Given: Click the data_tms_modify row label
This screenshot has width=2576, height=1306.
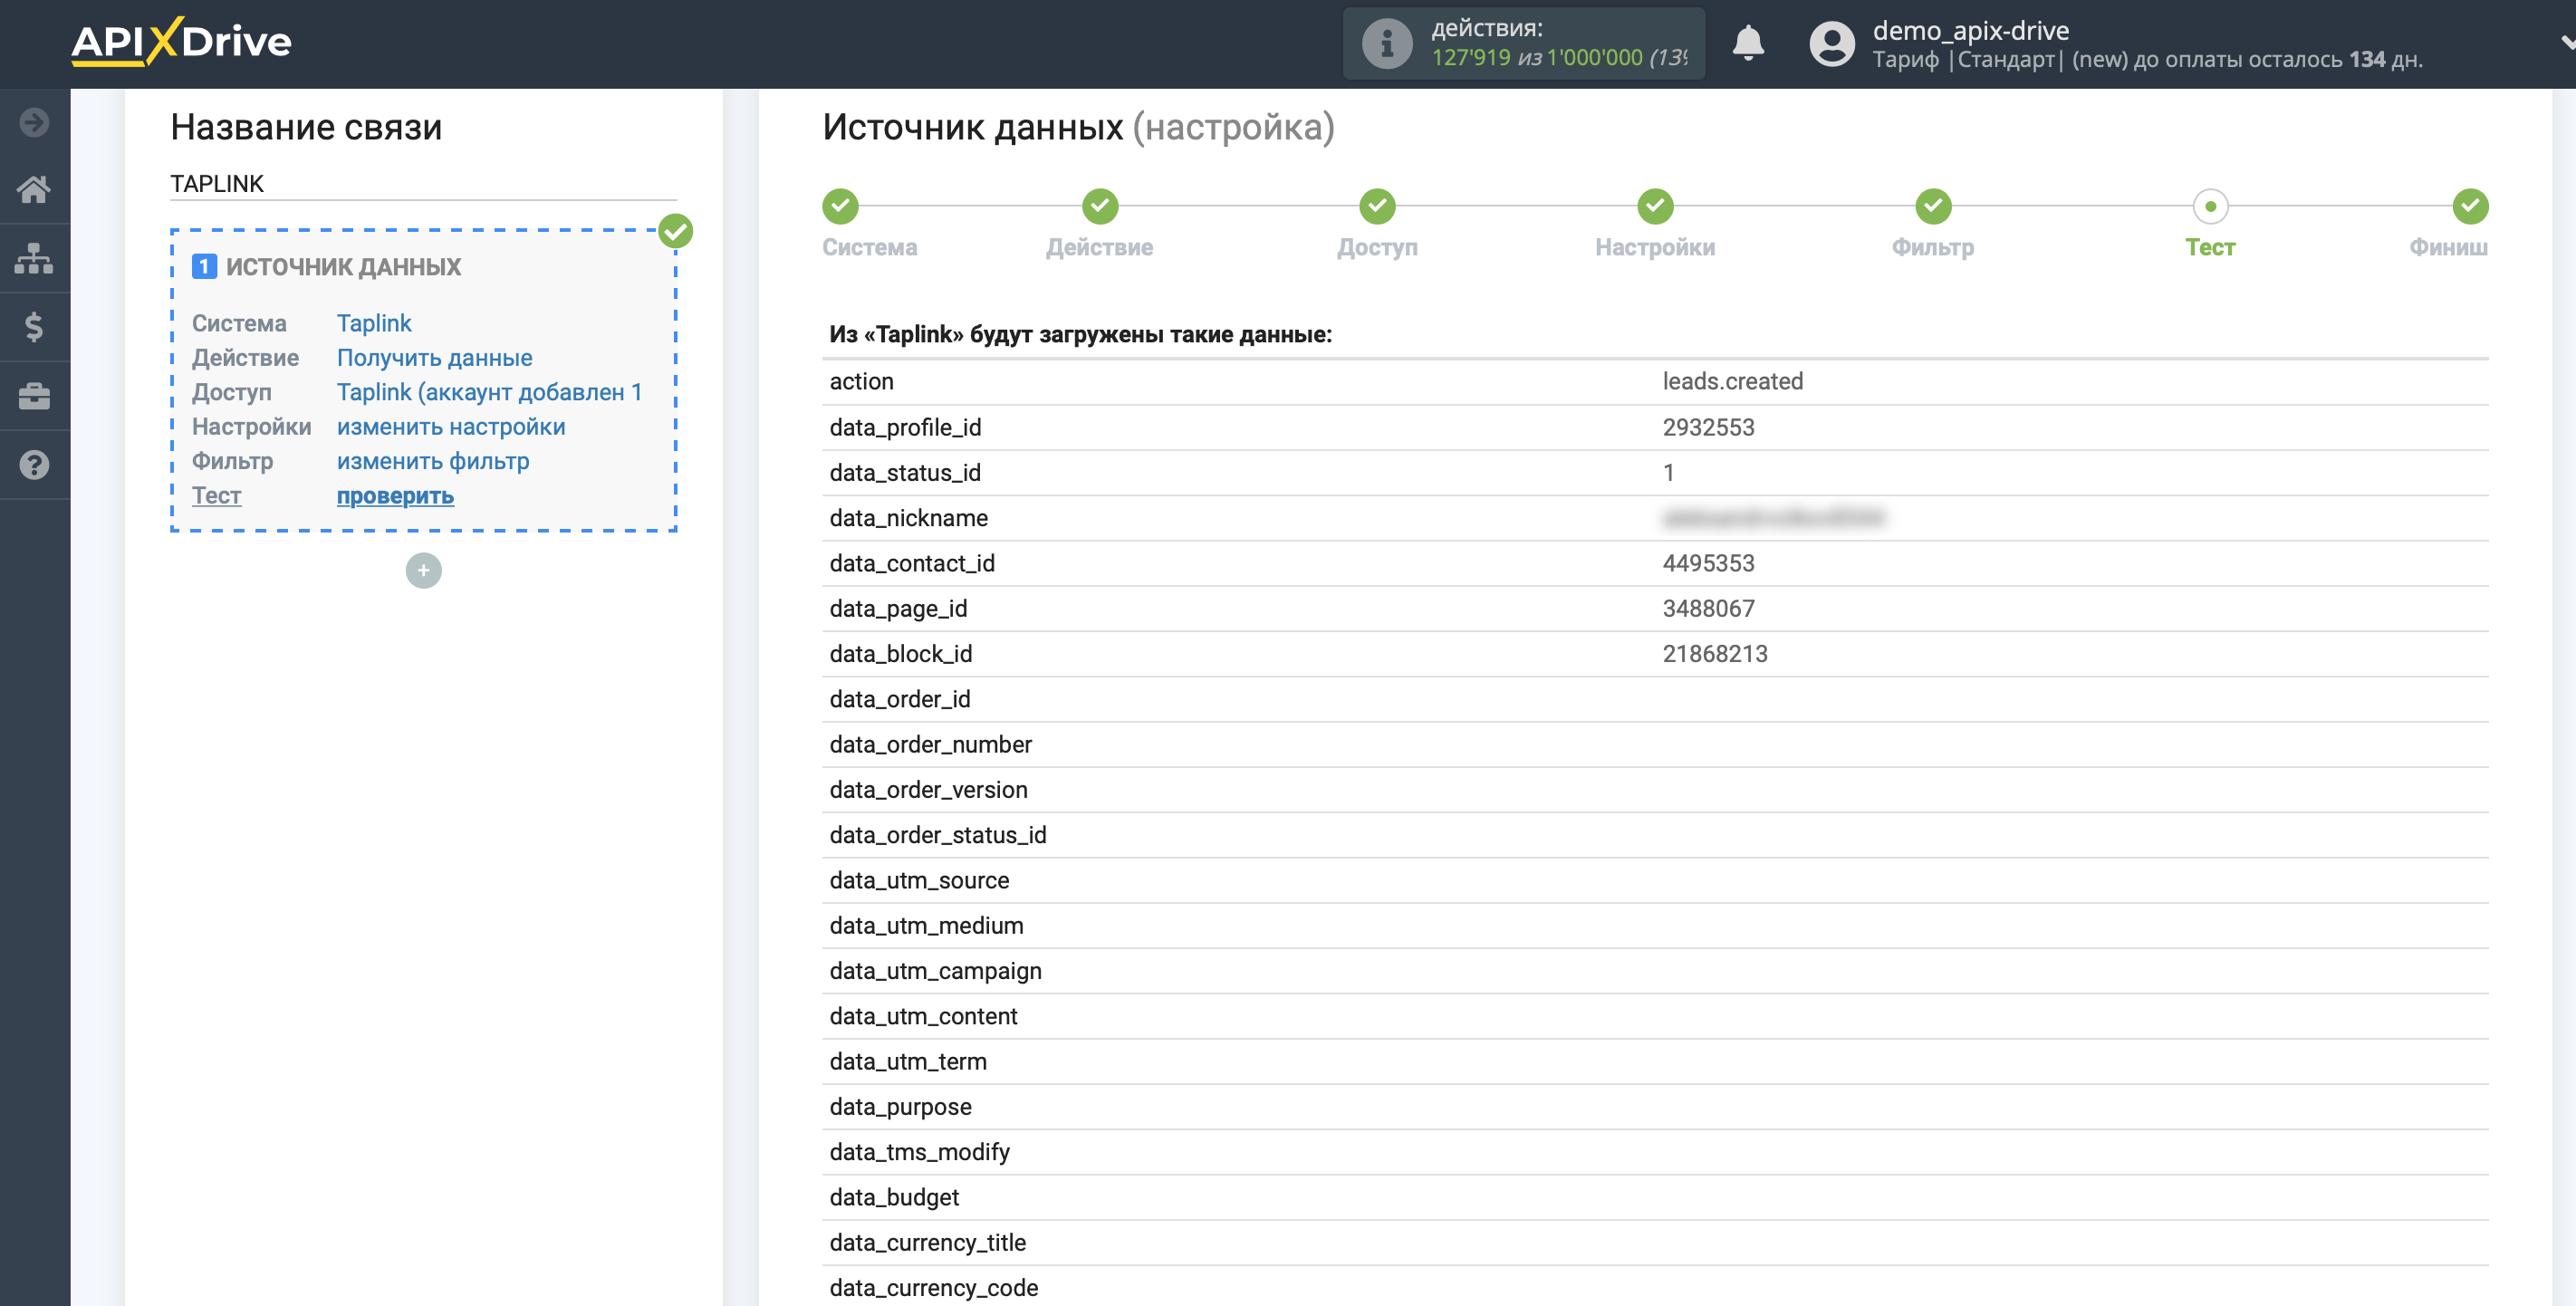Looking at the screenshot, I should click(x=919, y=1152).
